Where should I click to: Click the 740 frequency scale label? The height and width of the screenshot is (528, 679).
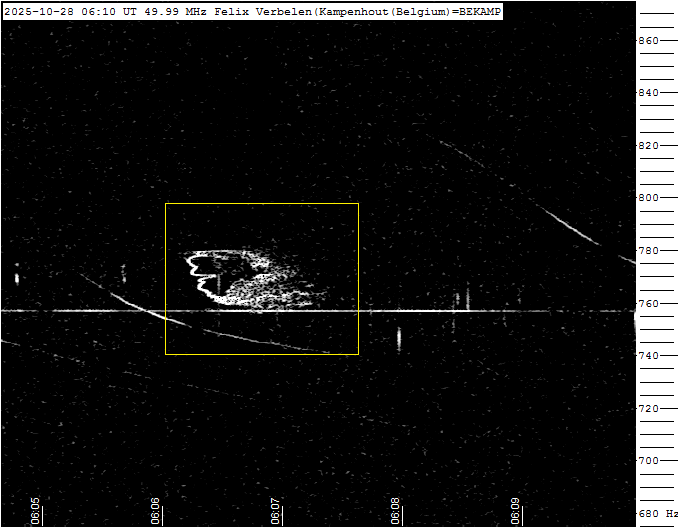[x=649, y=356]
